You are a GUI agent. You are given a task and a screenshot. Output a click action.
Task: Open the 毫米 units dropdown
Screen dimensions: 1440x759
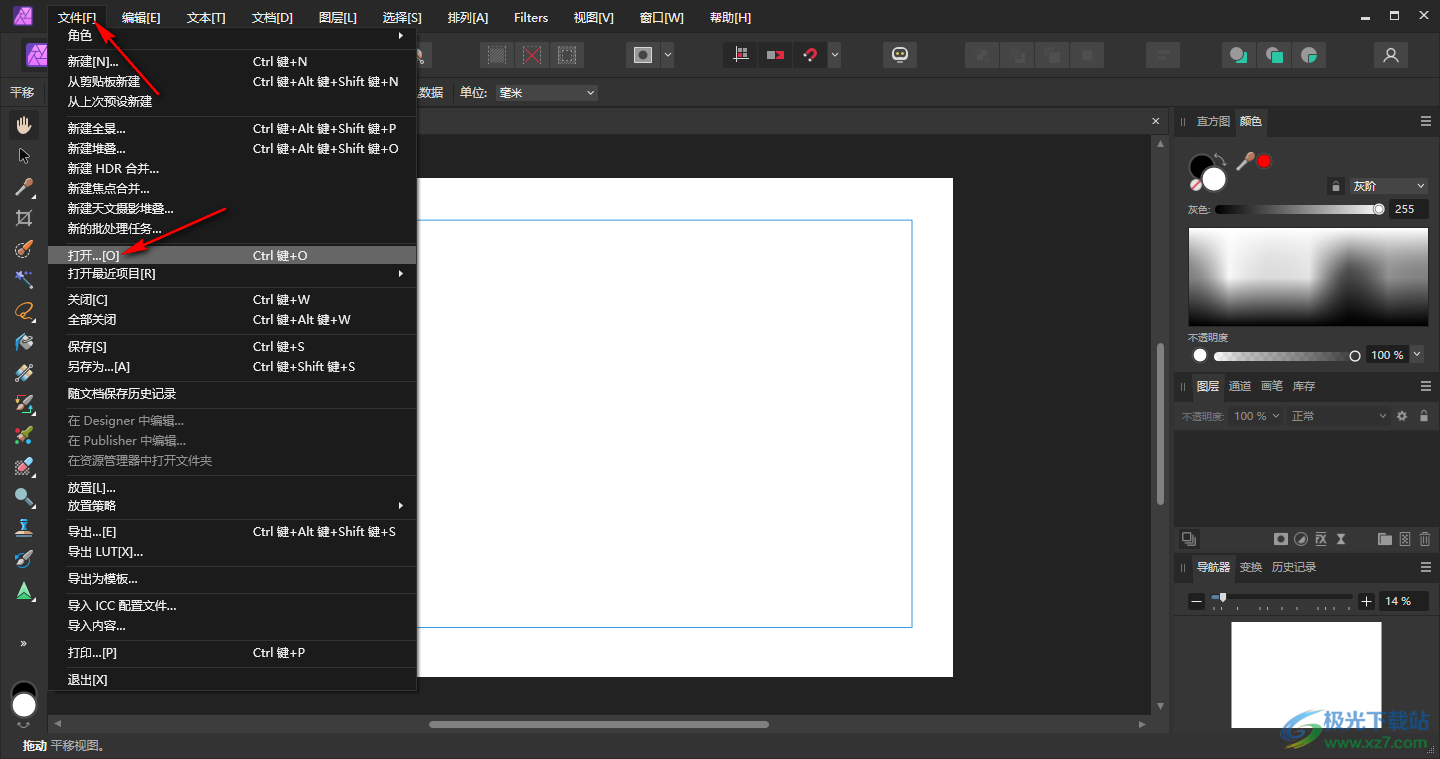pos(546,93)
